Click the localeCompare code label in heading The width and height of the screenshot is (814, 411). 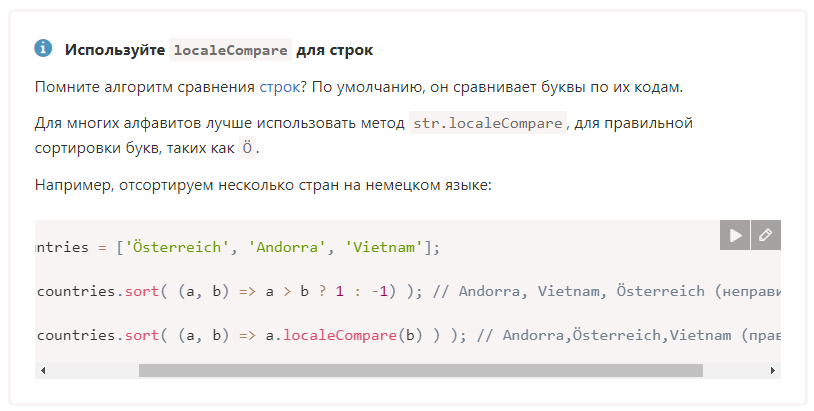pos(230,50)
